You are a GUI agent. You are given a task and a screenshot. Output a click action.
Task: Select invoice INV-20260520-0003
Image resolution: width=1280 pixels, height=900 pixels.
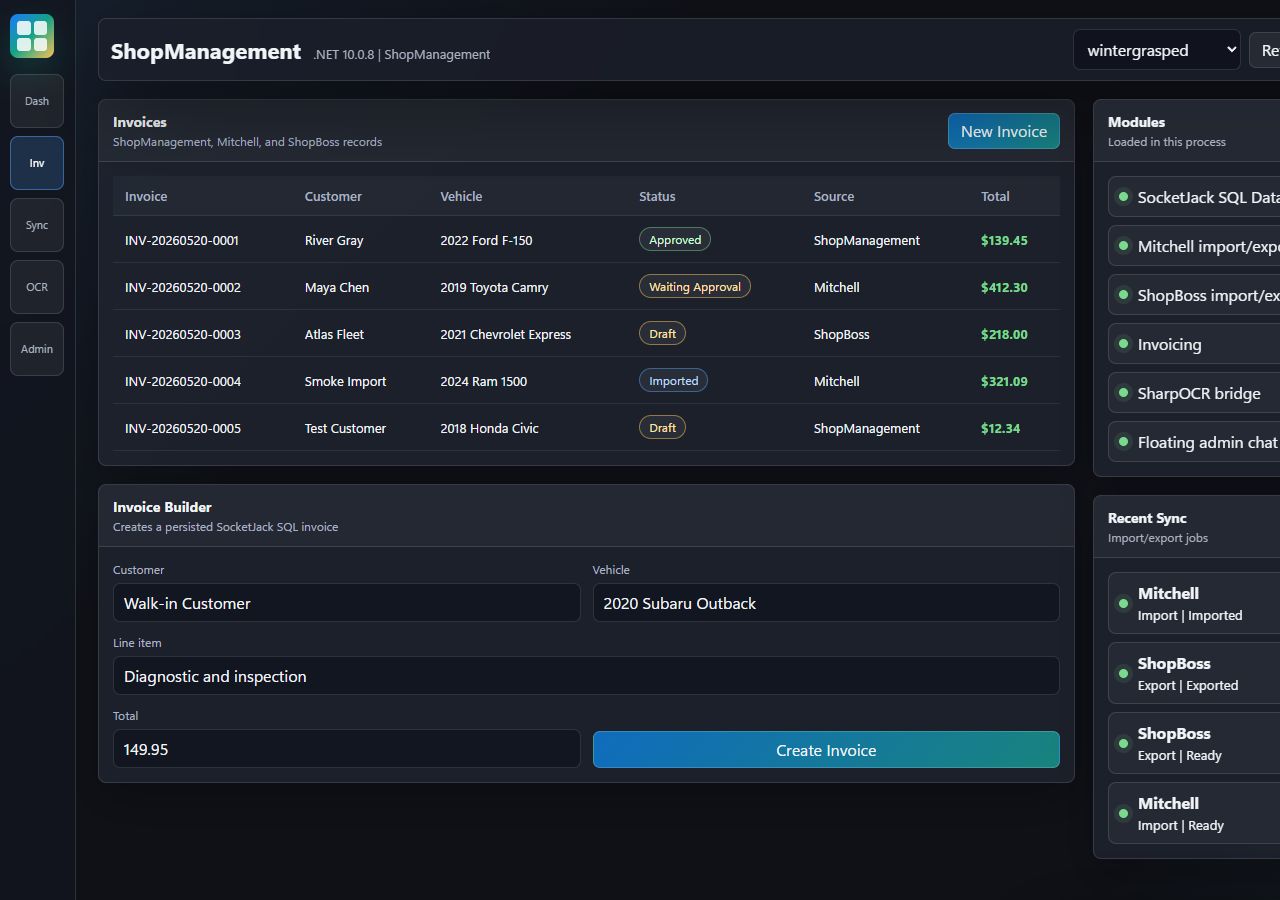click(586, 334)
